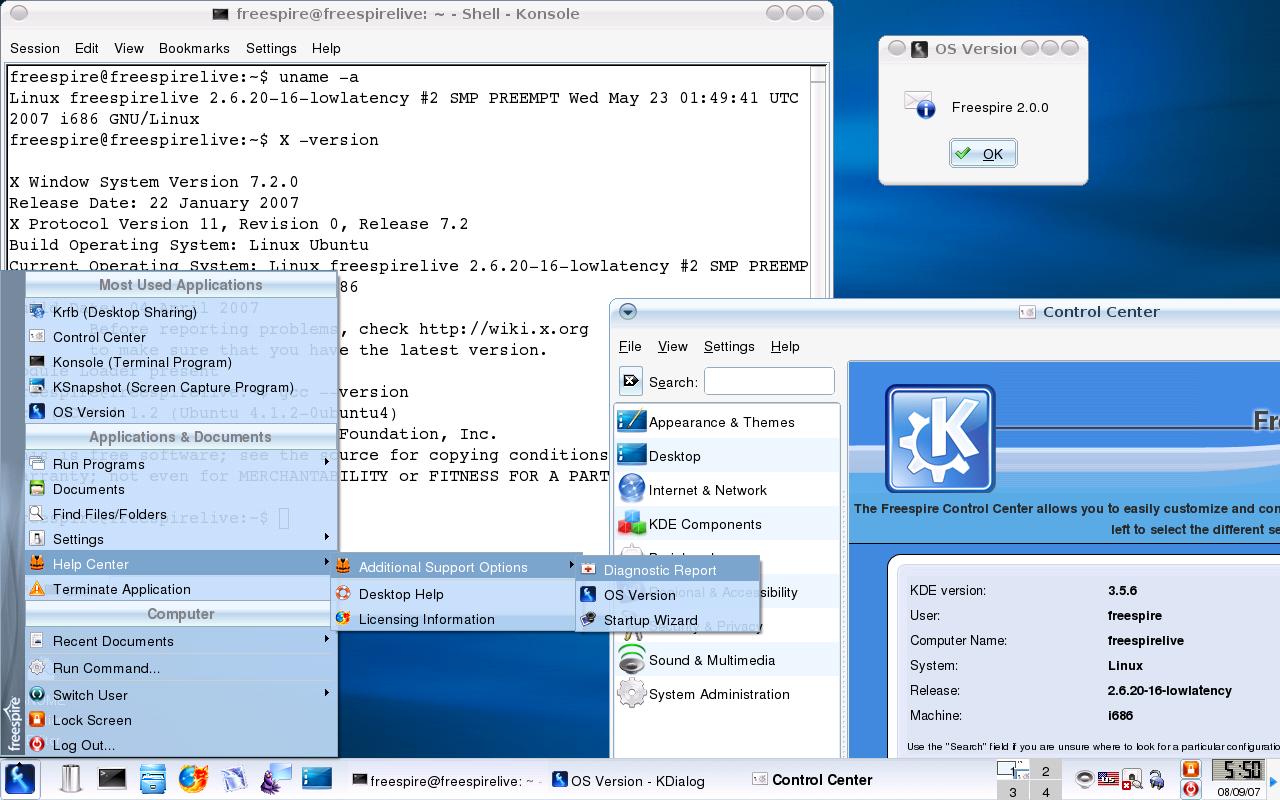
Task: Open the Bookmarks menu in Konsole
Action: (x=194, y=48)
